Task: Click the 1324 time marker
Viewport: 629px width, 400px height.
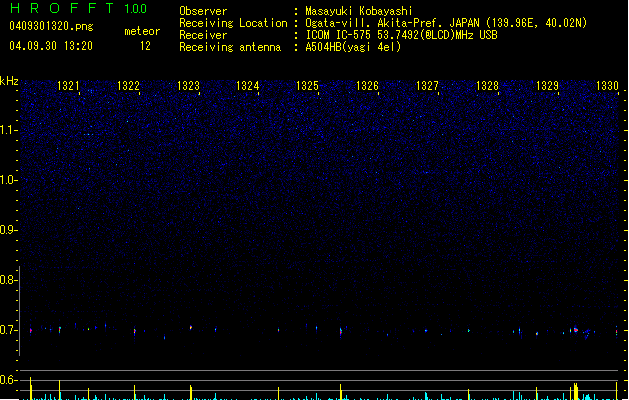Action: pyautogui.click(x=248, y=86)
